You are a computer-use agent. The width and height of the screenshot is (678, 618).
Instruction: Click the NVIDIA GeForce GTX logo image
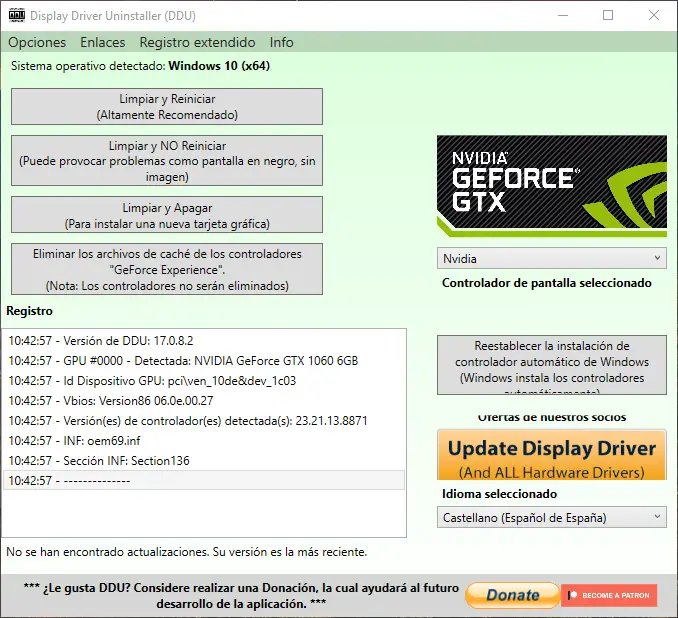tap(552, 186)
